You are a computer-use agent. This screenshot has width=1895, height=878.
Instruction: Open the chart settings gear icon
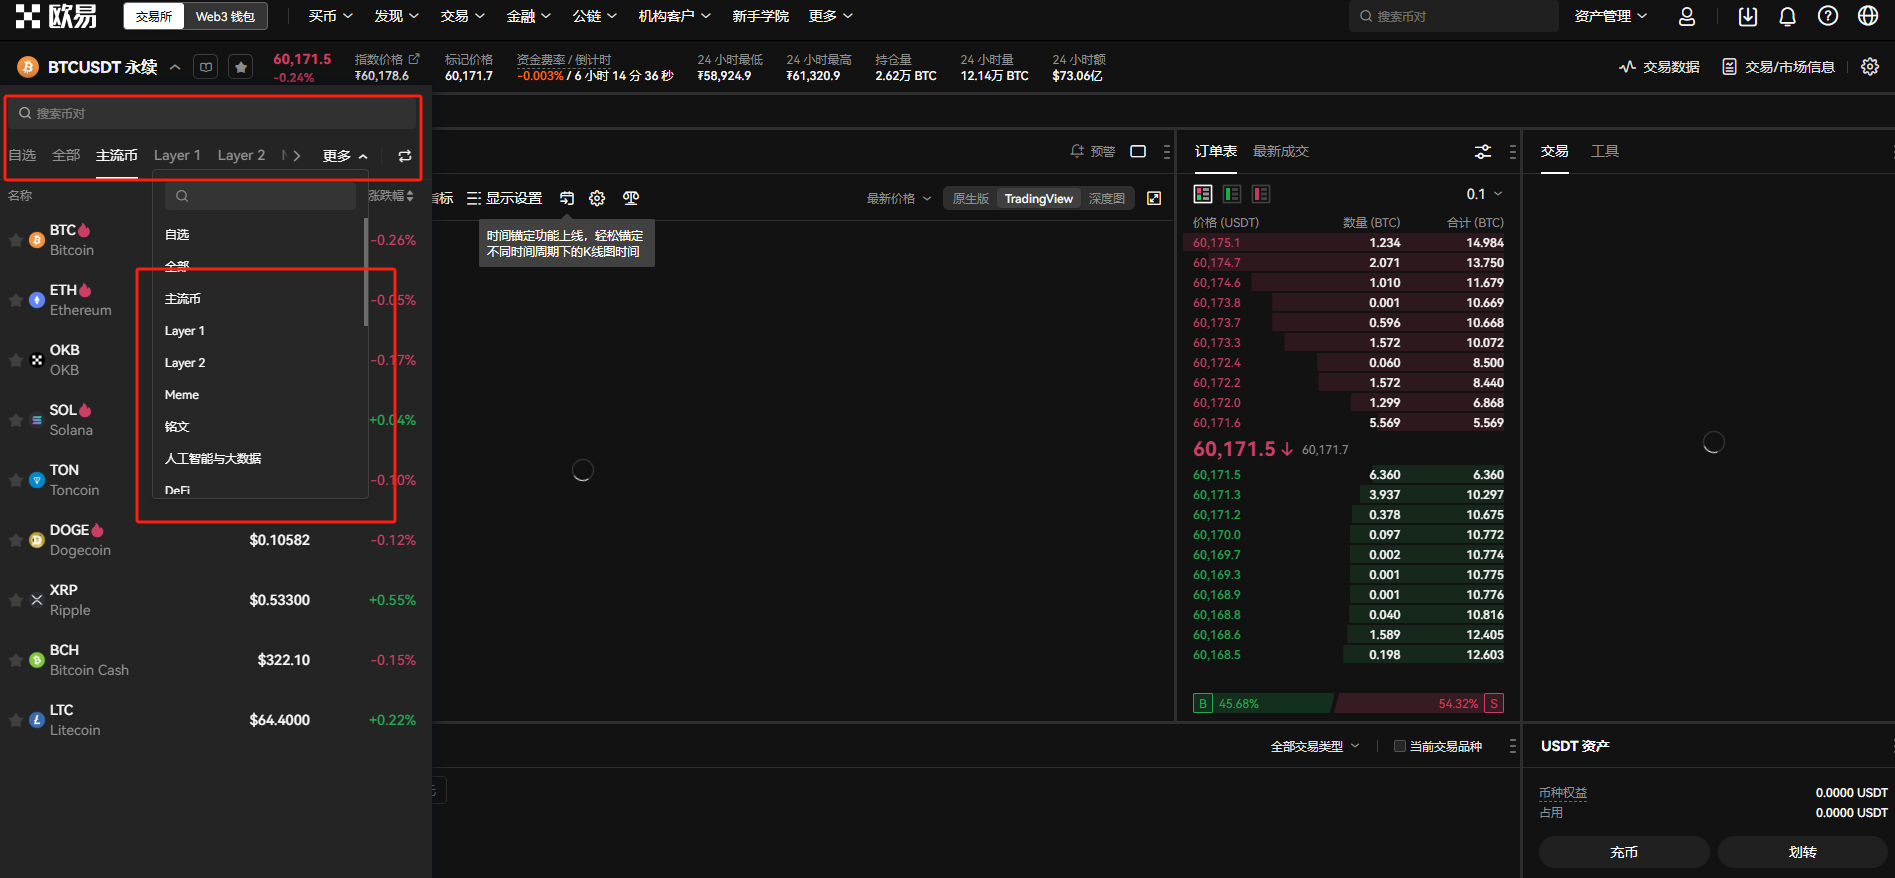(x=597, y=198)
